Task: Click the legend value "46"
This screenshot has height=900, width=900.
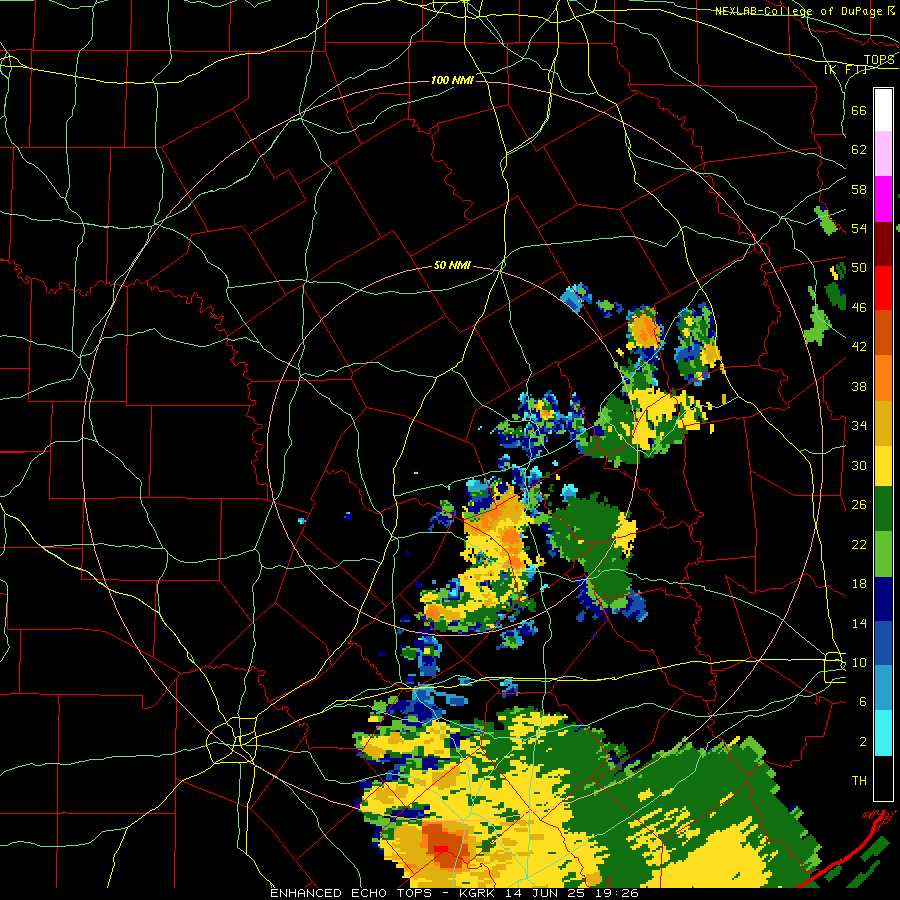Action: [859, 307]
